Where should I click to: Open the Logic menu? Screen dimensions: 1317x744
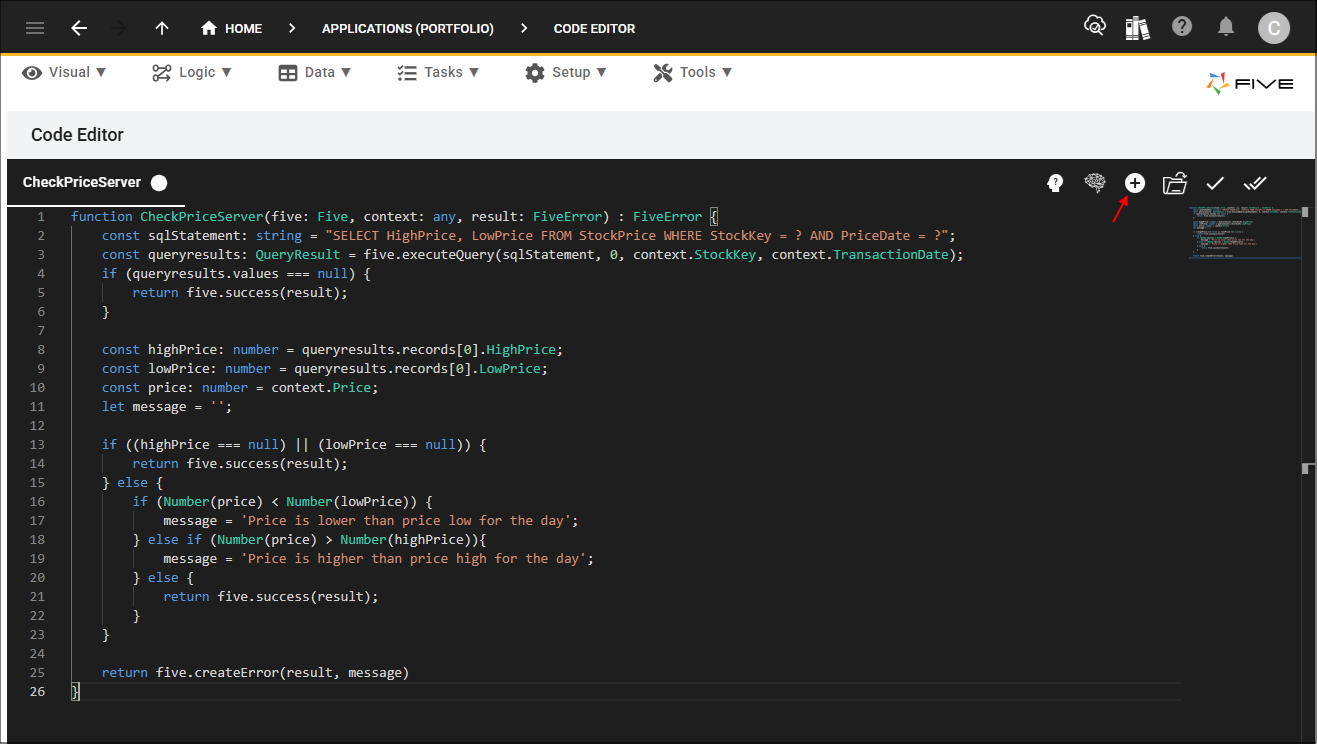(192, 72)
